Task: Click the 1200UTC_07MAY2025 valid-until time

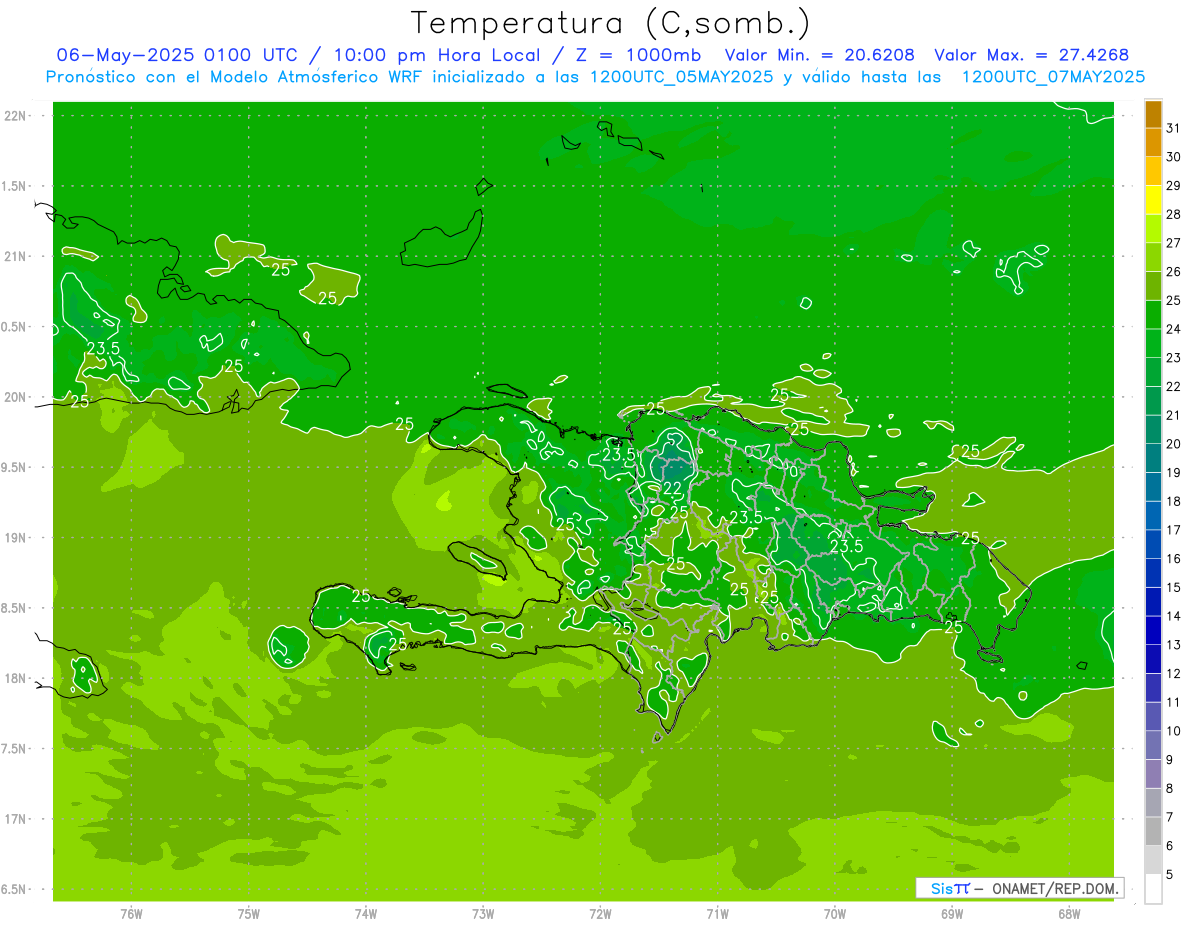Action: click(1053, 76)
